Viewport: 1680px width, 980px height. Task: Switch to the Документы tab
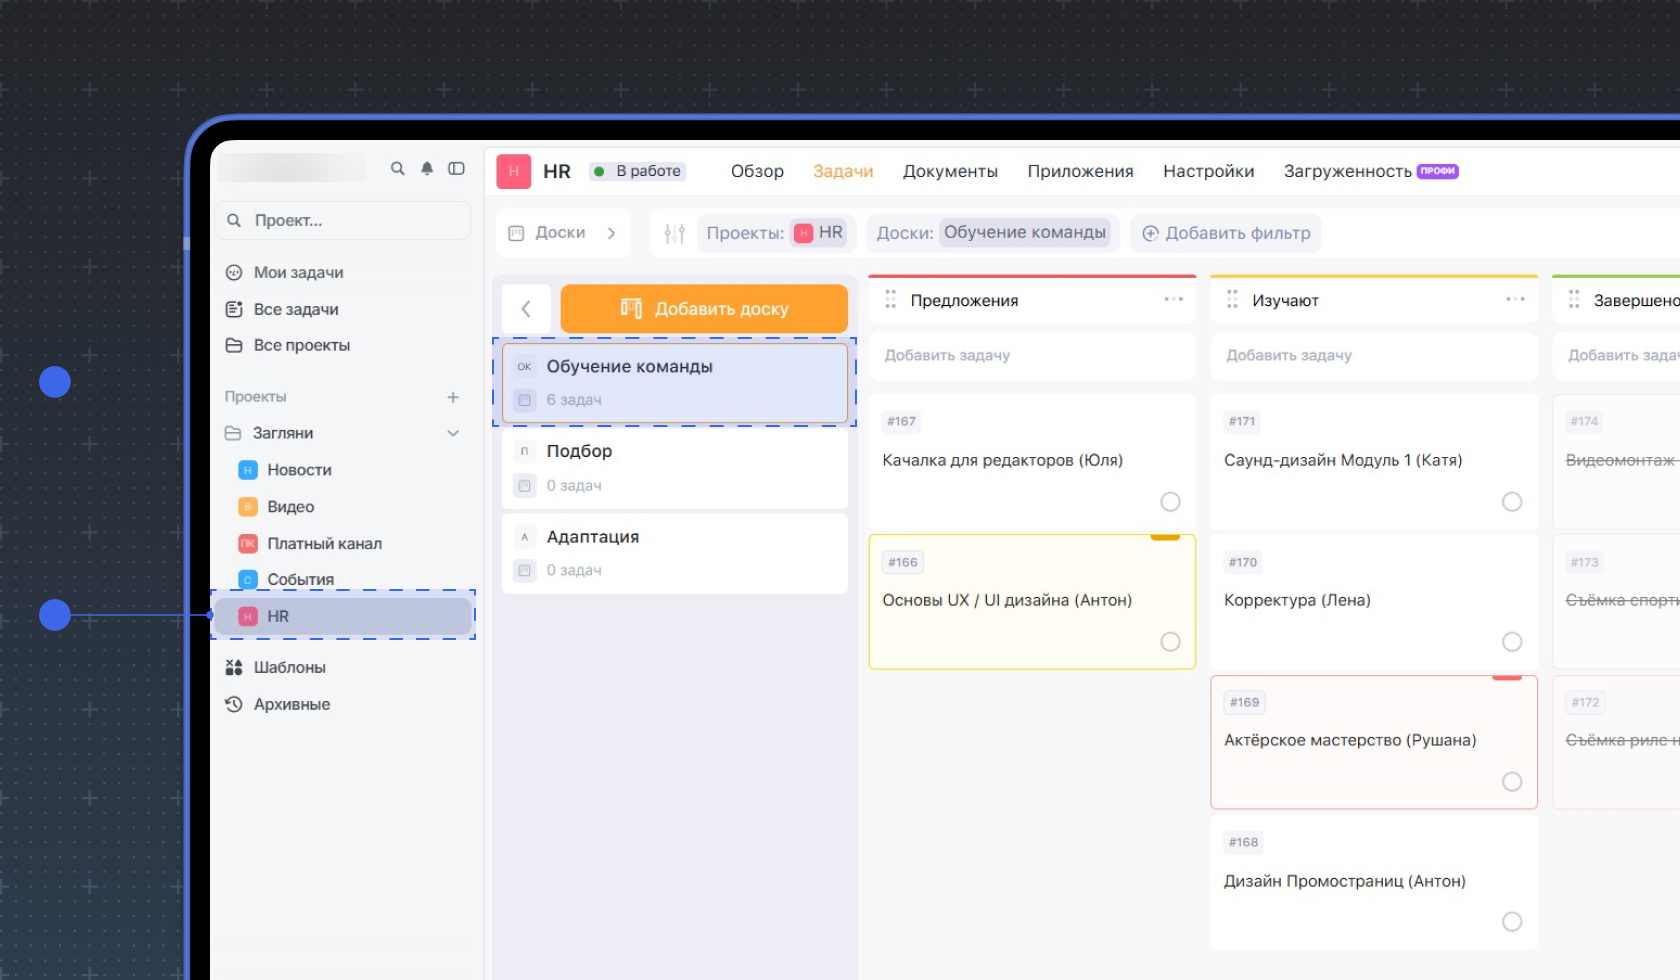950,171
